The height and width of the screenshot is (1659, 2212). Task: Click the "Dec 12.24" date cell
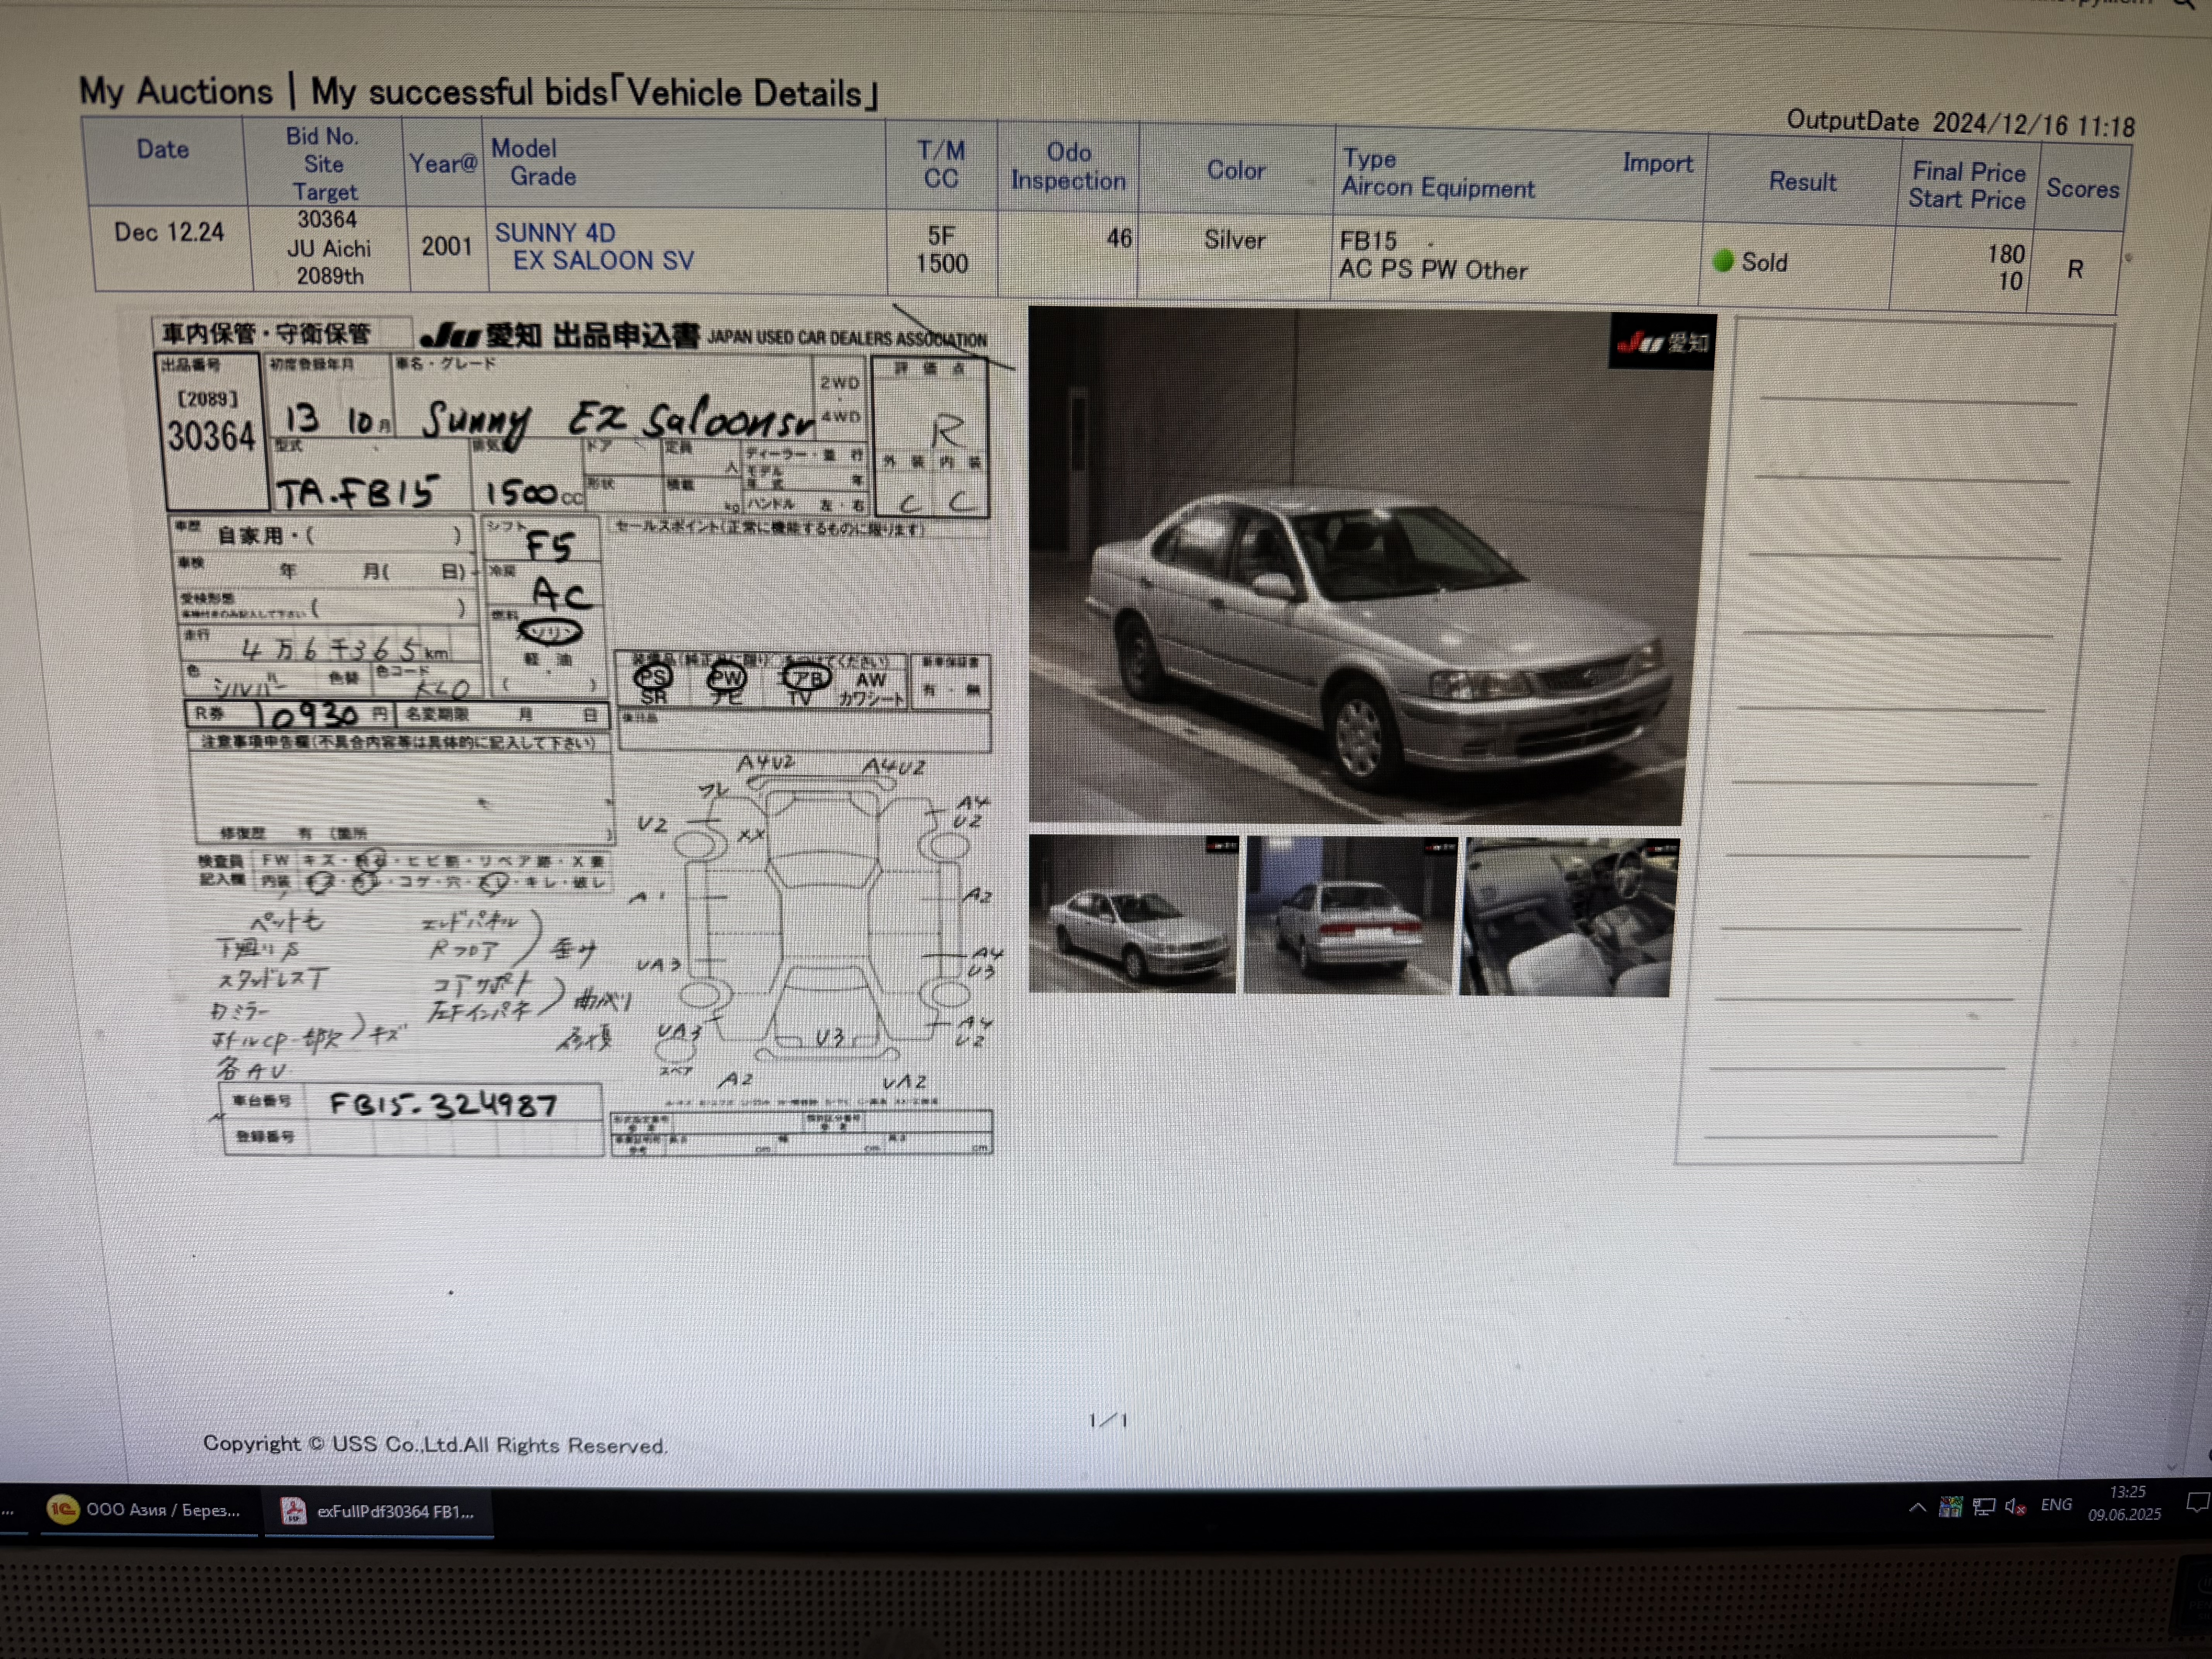[x=169, y=232]
